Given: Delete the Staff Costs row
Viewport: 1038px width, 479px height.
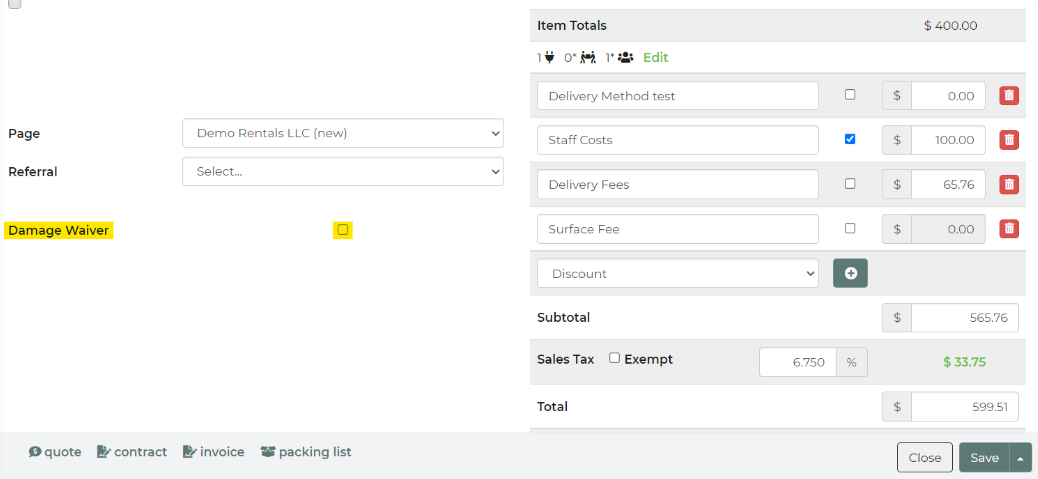Looking at the screenshot, I should [x=1009, y=140].
